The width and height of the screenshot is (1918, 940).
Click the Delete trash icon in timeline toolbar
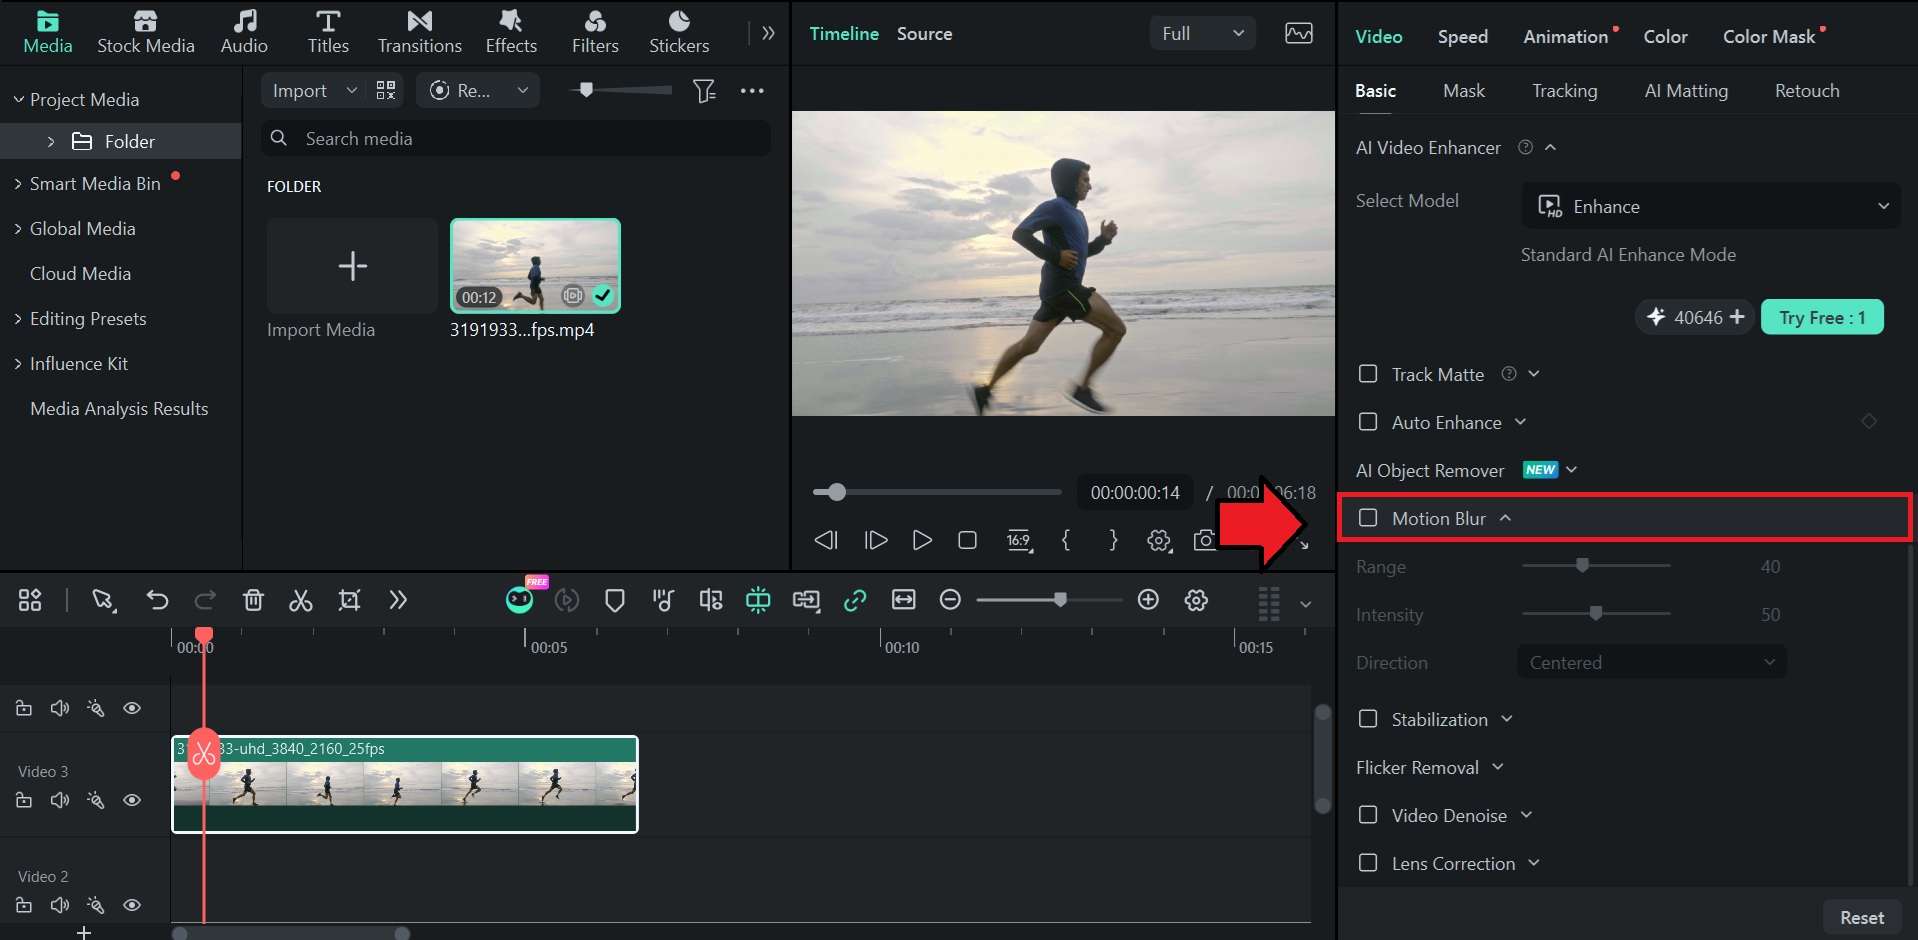253,600
